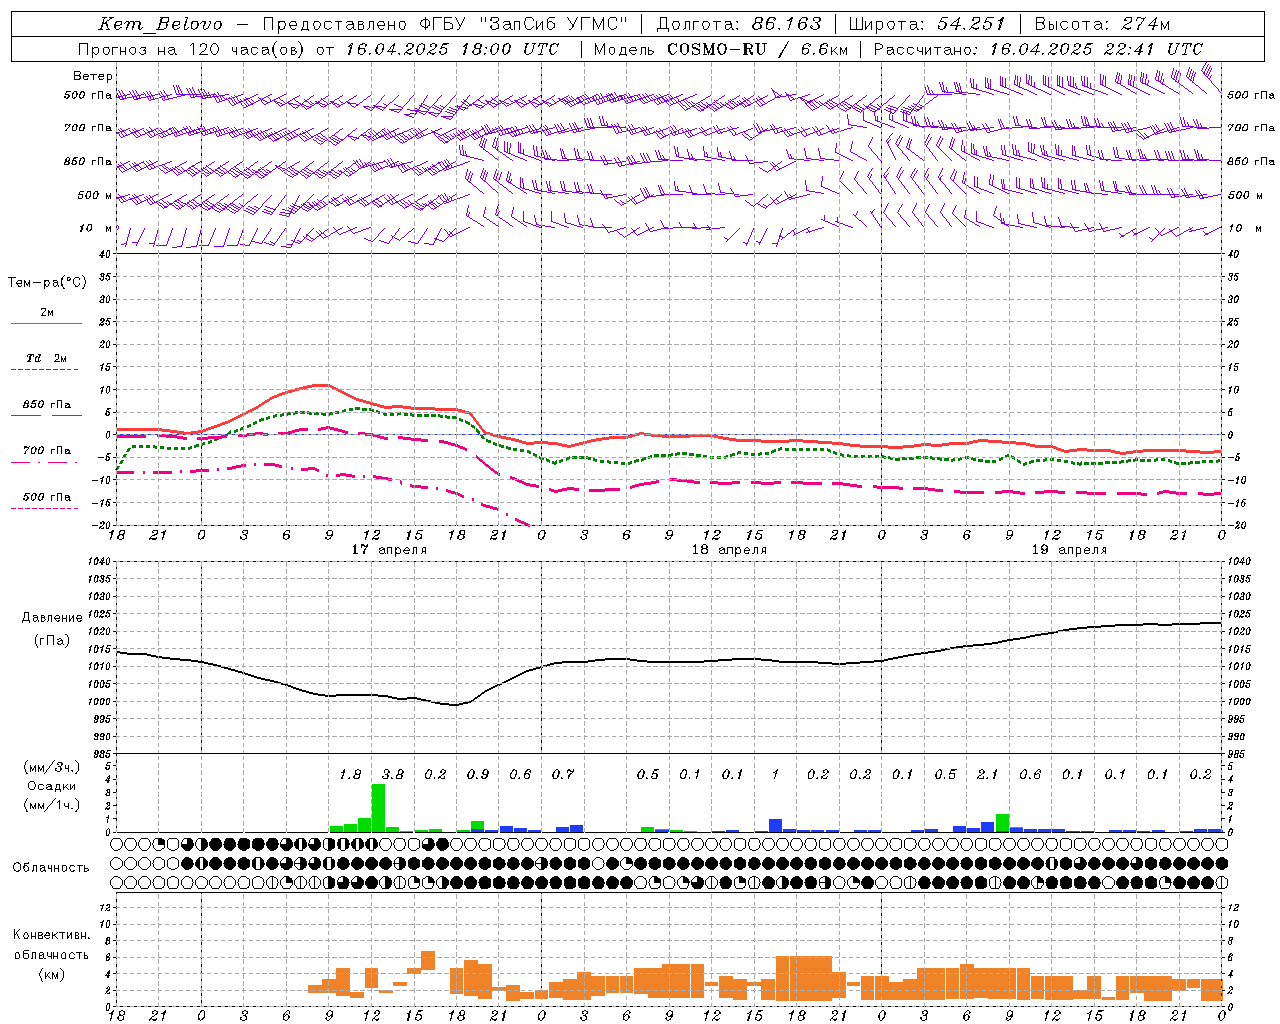Click the 3-hour precipitation value "0.7"

coord(563,774)
